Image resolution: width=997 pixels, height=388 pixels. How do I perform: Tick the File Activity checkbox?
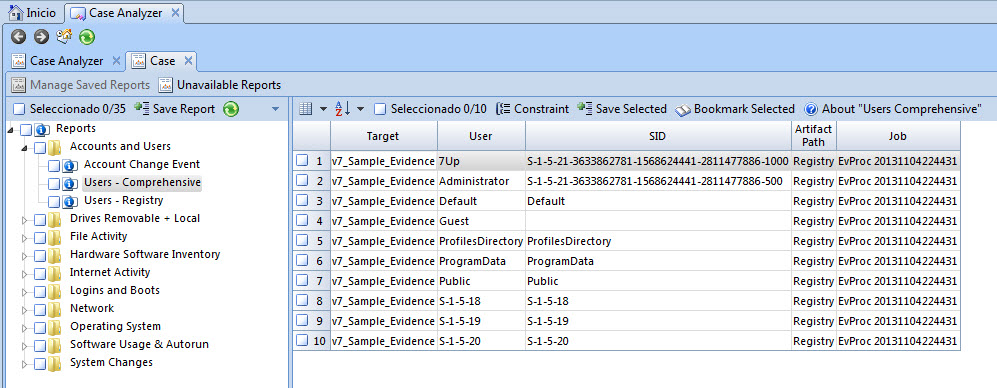pyautogui.click(x=40, y=238)
